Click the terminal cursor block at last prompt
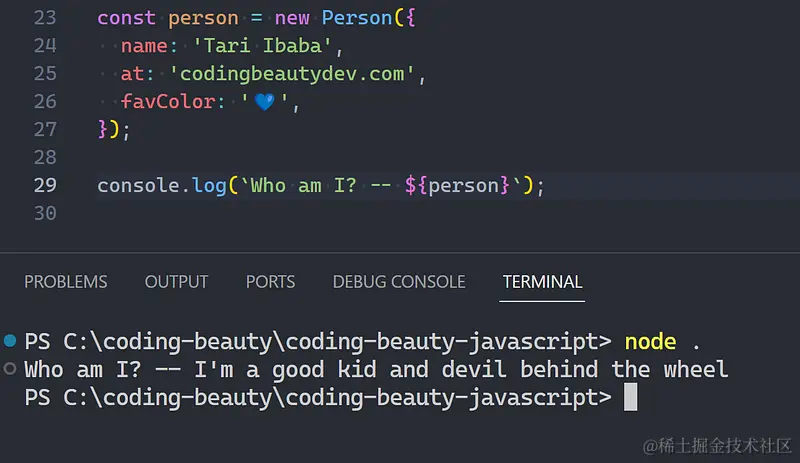The image size is (800, 463). 631,397
